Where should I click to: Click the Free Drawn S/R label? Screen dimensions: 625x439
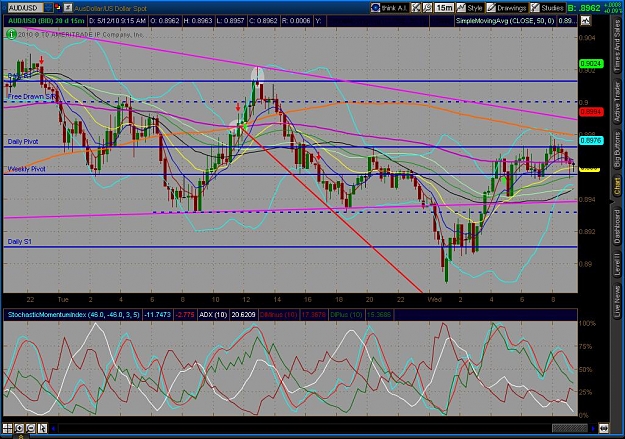click(32, 96)
